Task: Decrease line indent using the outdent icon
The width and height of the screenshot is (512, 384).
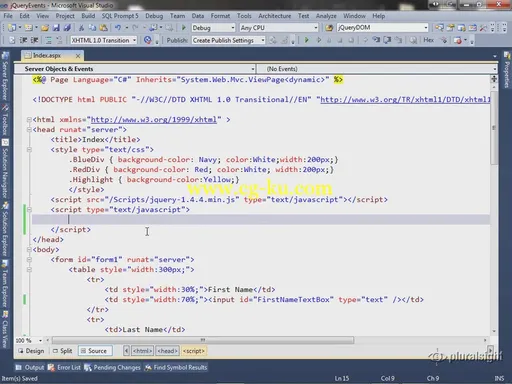Action: click(23, 40)
